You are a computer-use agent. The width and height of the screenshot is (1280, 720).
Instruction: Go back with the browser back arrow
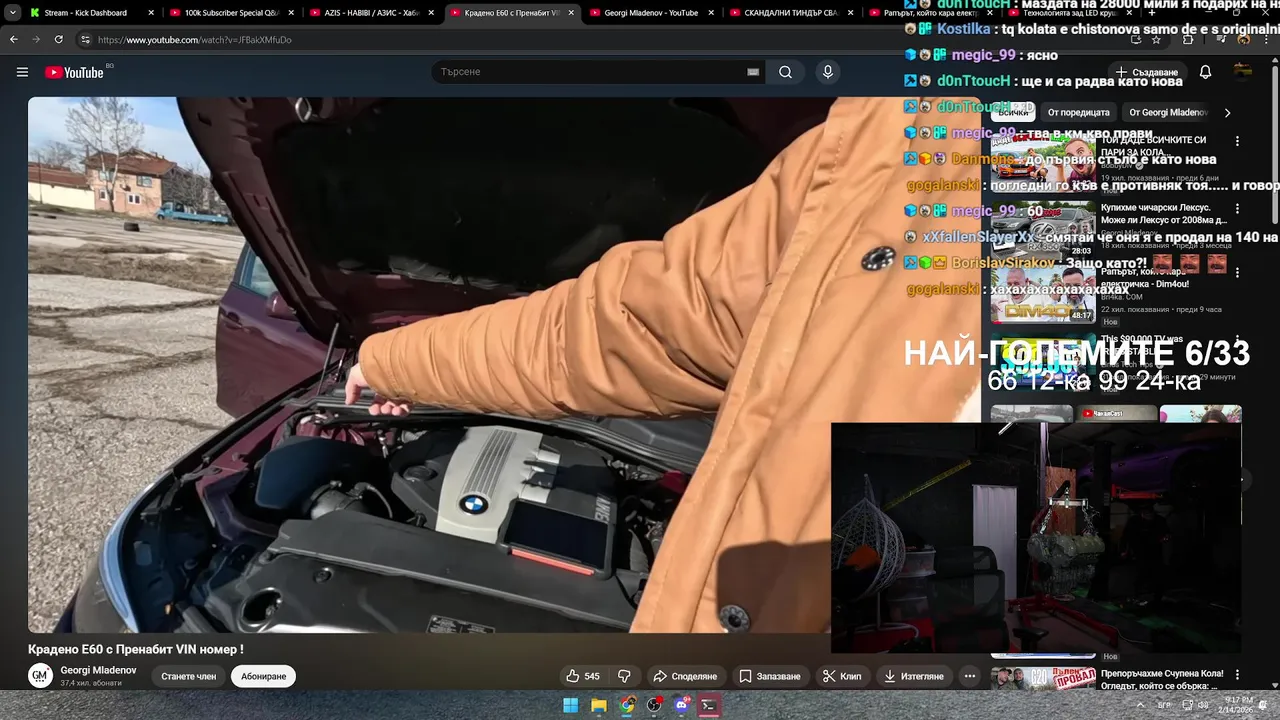pyautogui.click(x=14, y=39)
